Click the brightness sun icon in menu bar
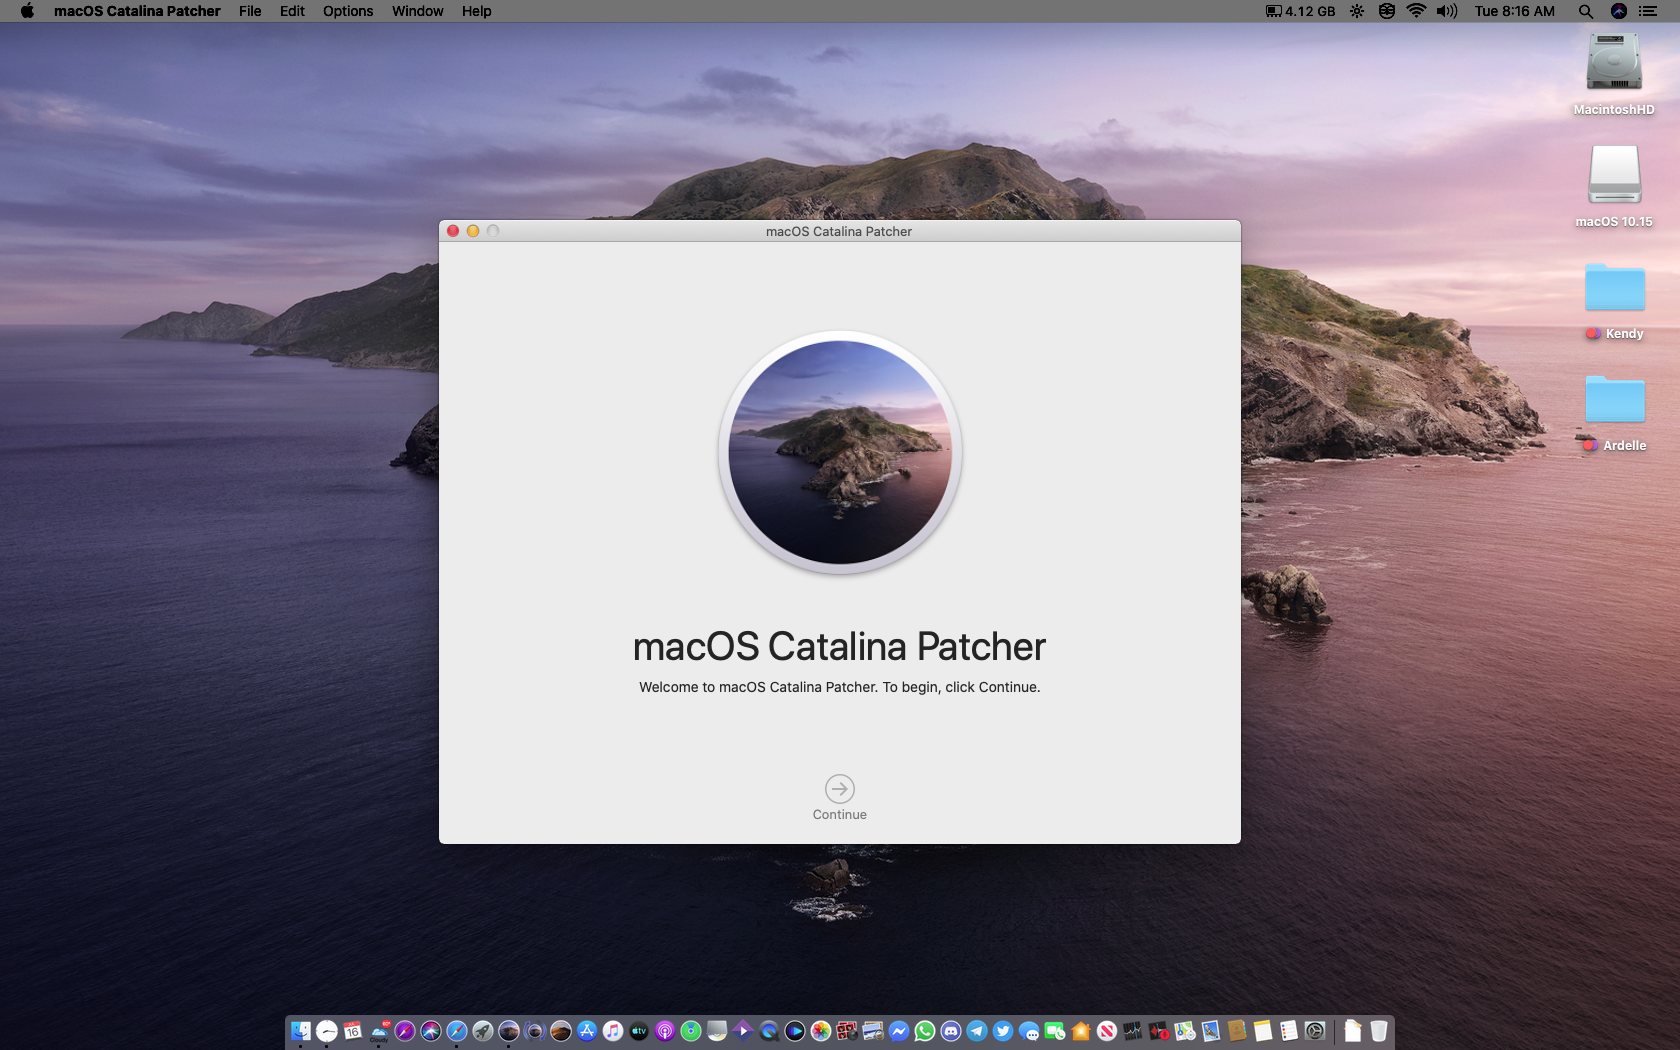1680x1050 pixels. click(x=1356, y=11)
